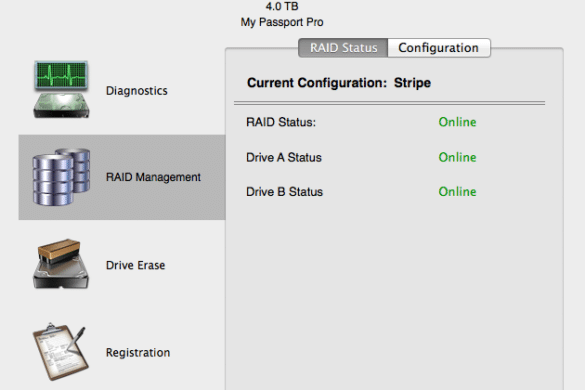Switch to the RAID Status tab

click(343, 48)
